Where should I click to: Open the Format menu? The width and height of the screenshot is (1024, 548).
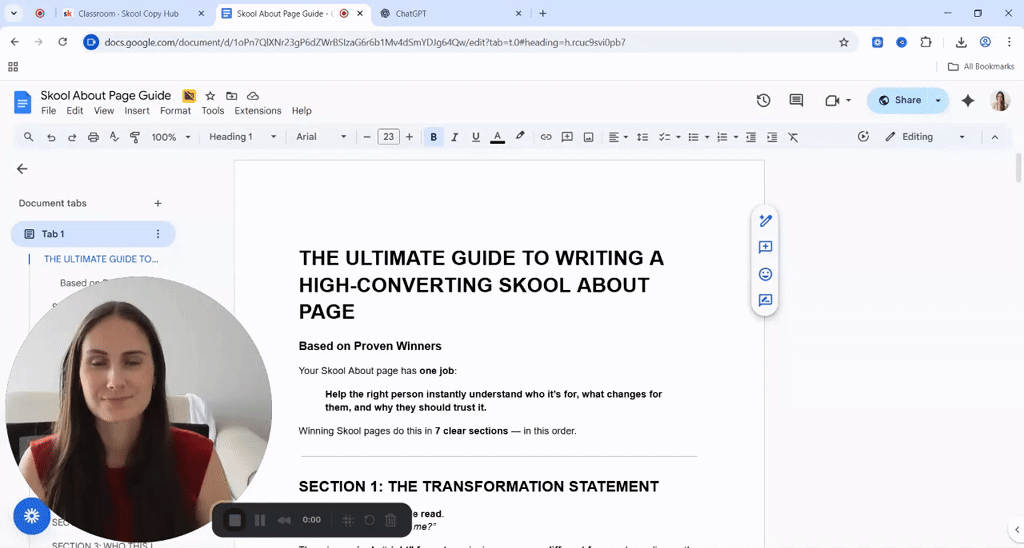[176, 111]
